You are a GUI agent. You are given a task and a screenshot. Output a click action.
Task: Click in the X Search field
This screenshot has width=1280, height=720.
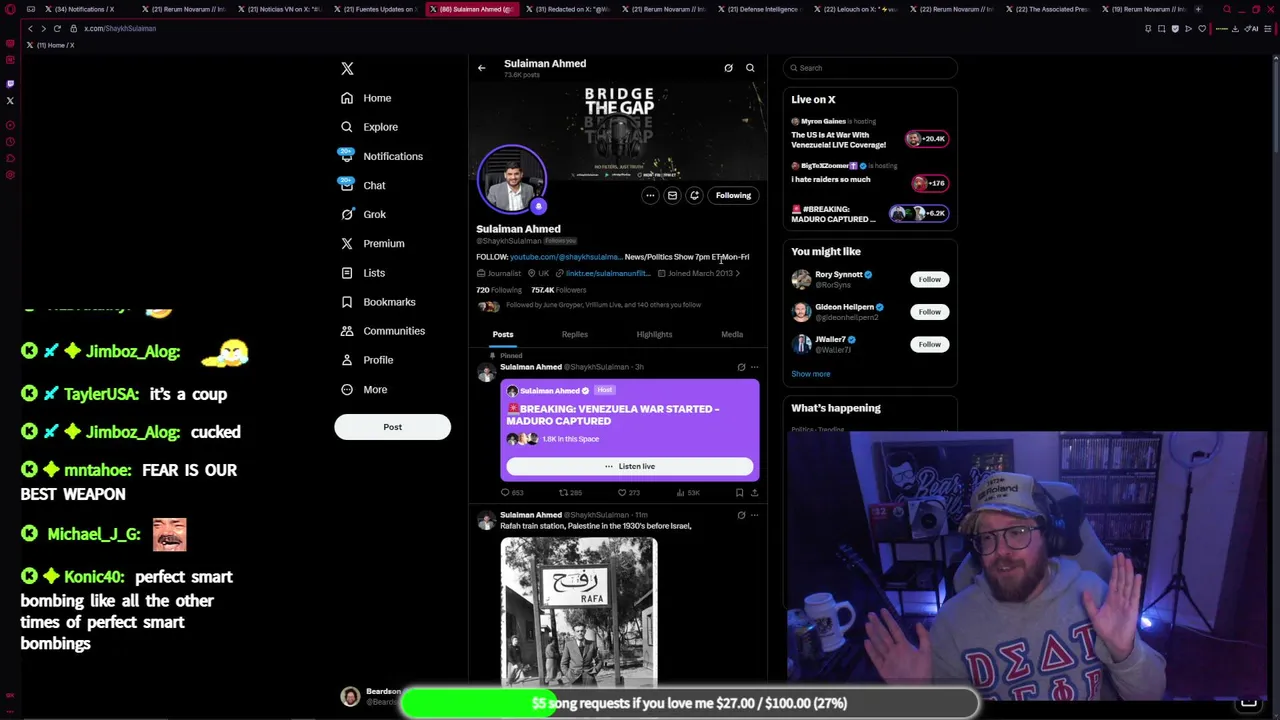click(870, 68)
